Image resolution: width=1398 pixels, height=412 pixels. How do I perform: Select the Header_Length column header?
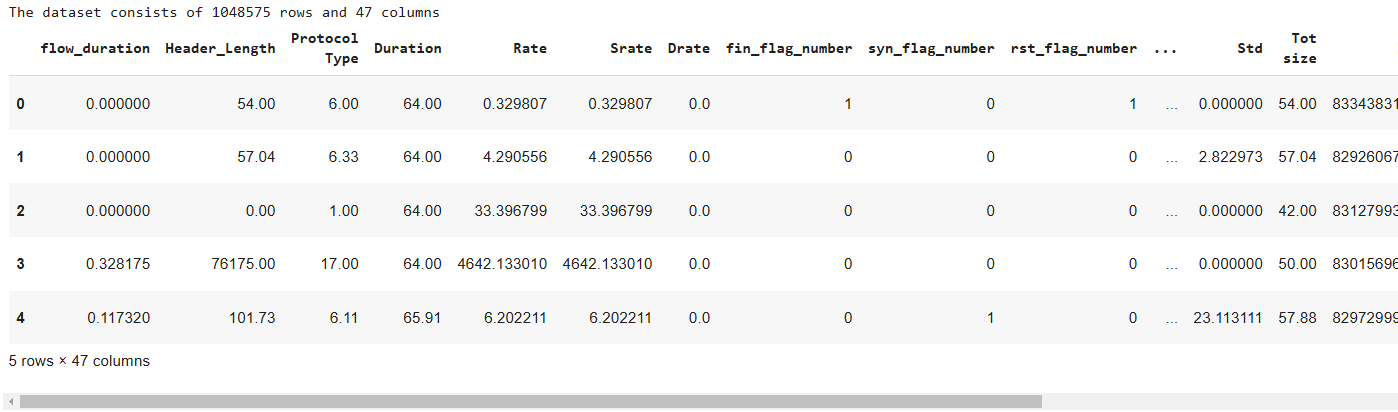click(220, 48)
